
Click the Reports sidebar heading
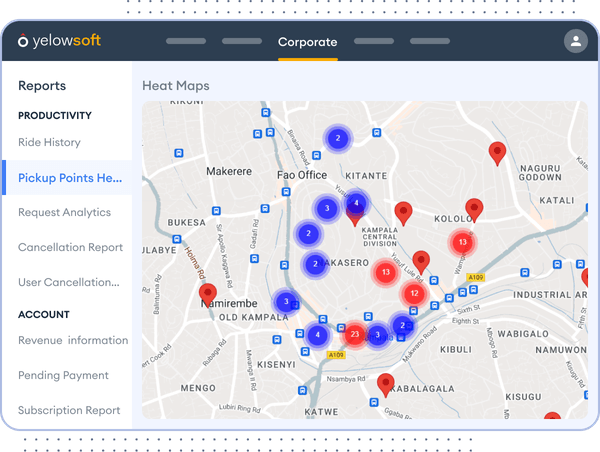tap(42, 85)
